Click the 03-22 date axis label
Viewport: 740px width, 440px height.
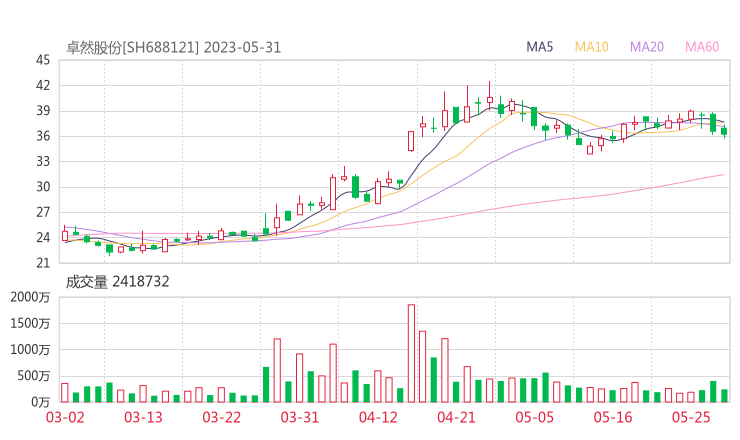[x=222, y=417]
